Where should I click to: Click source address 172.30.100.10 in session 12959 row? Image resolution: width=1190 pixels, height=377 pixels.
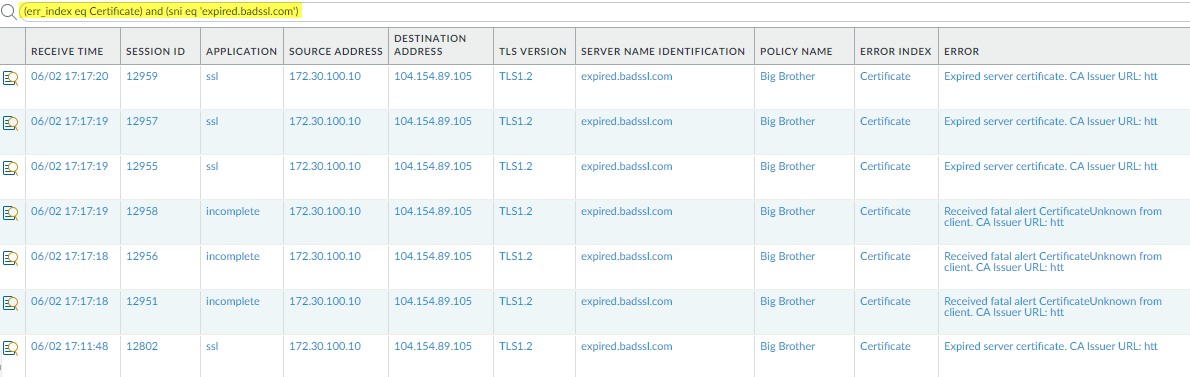point(325,77)
